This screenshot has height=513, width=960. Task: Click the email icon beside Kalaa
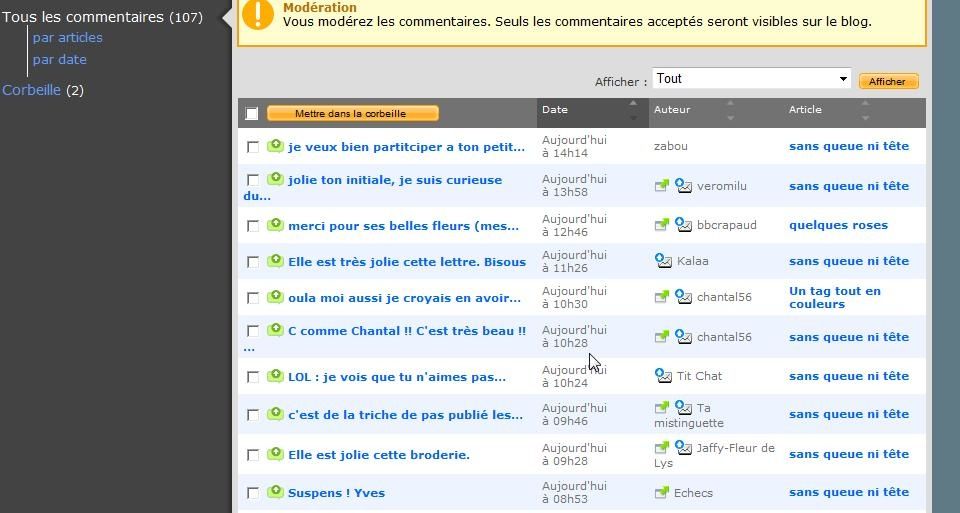pyautogui.click(x=663, y=261)
